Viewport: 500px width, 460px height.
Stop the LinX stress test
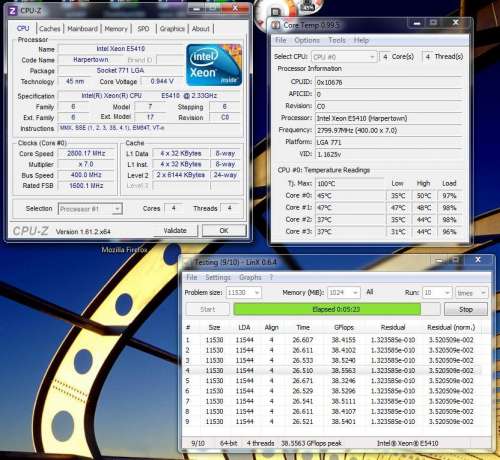coord(466,309)
